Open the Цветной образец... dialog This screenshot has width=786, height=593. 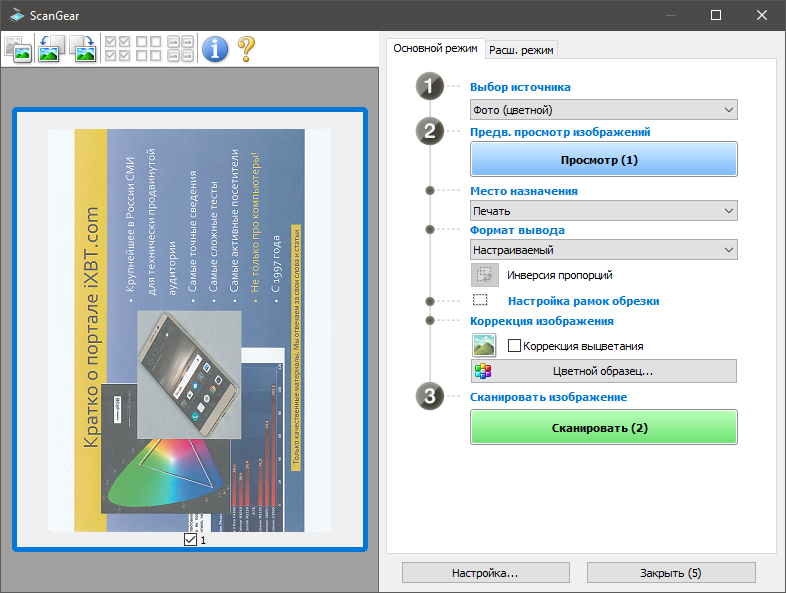pos(604,371)
